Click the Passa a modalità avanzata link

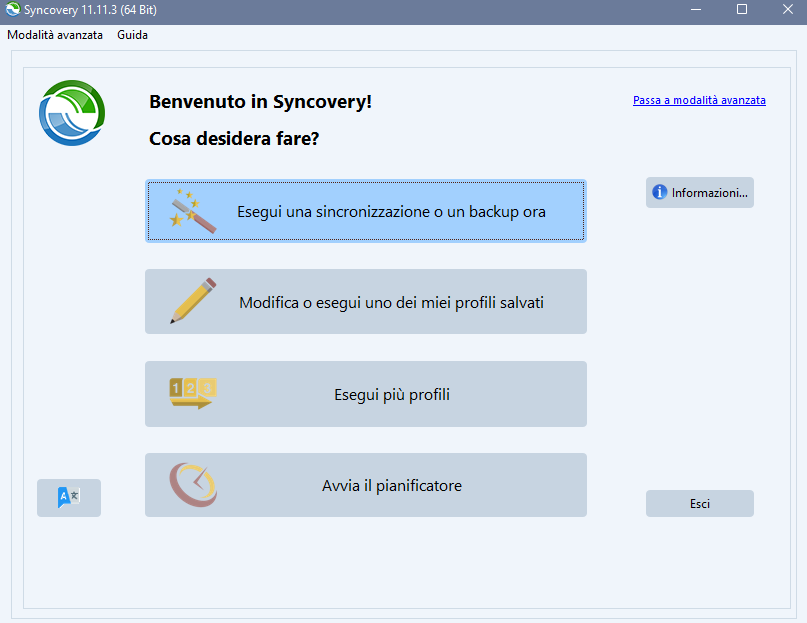point(699,100)
